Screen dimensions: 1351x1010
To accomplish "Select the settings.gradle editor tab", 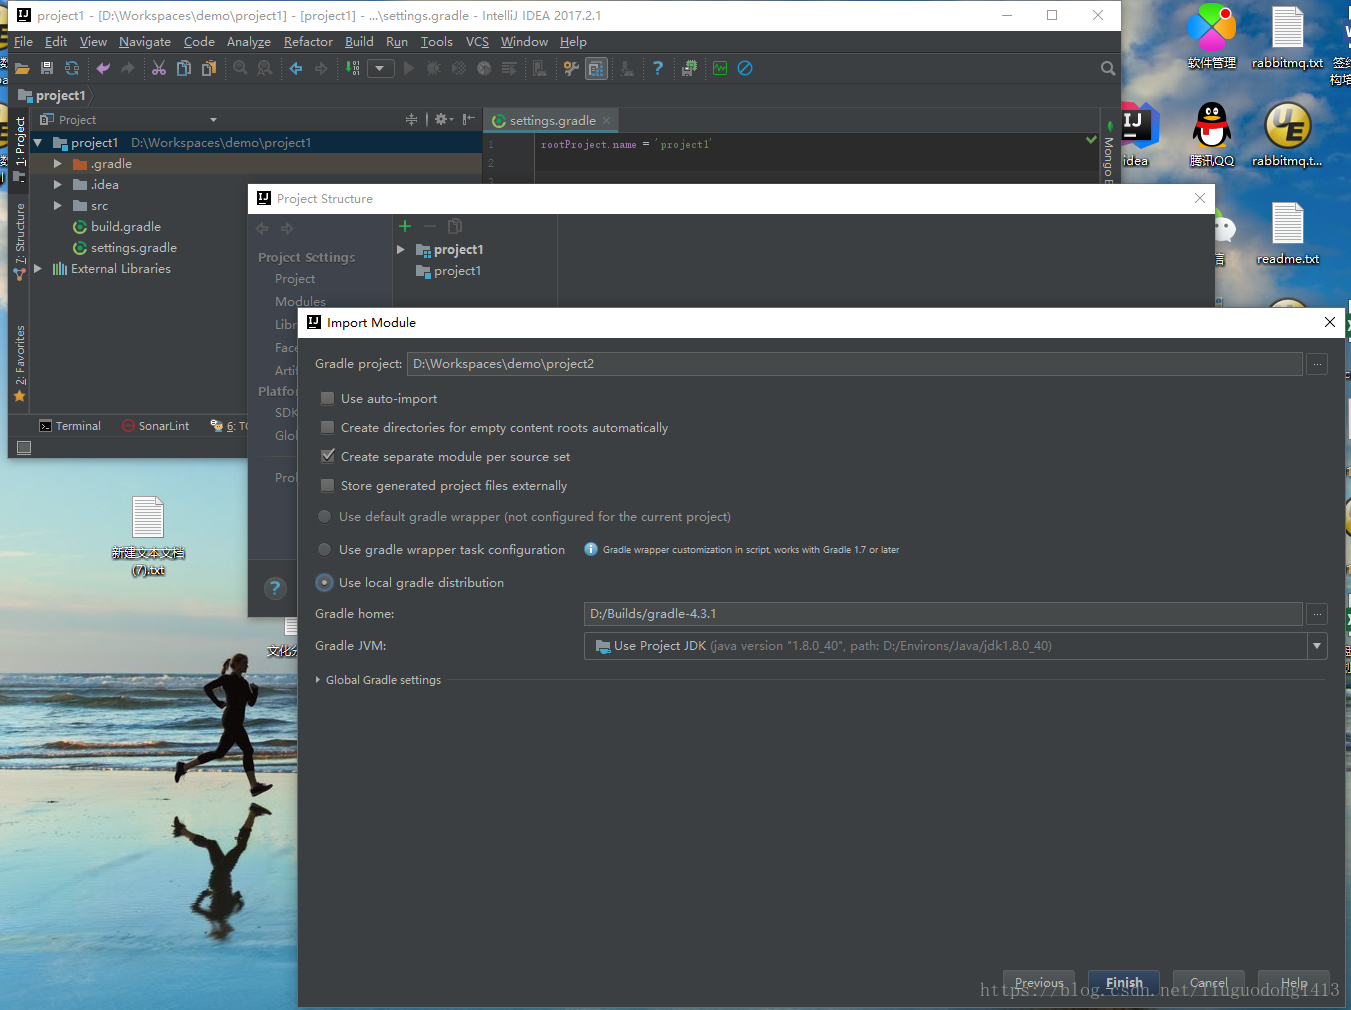I will pyautogui.click(x=551, y=120).
